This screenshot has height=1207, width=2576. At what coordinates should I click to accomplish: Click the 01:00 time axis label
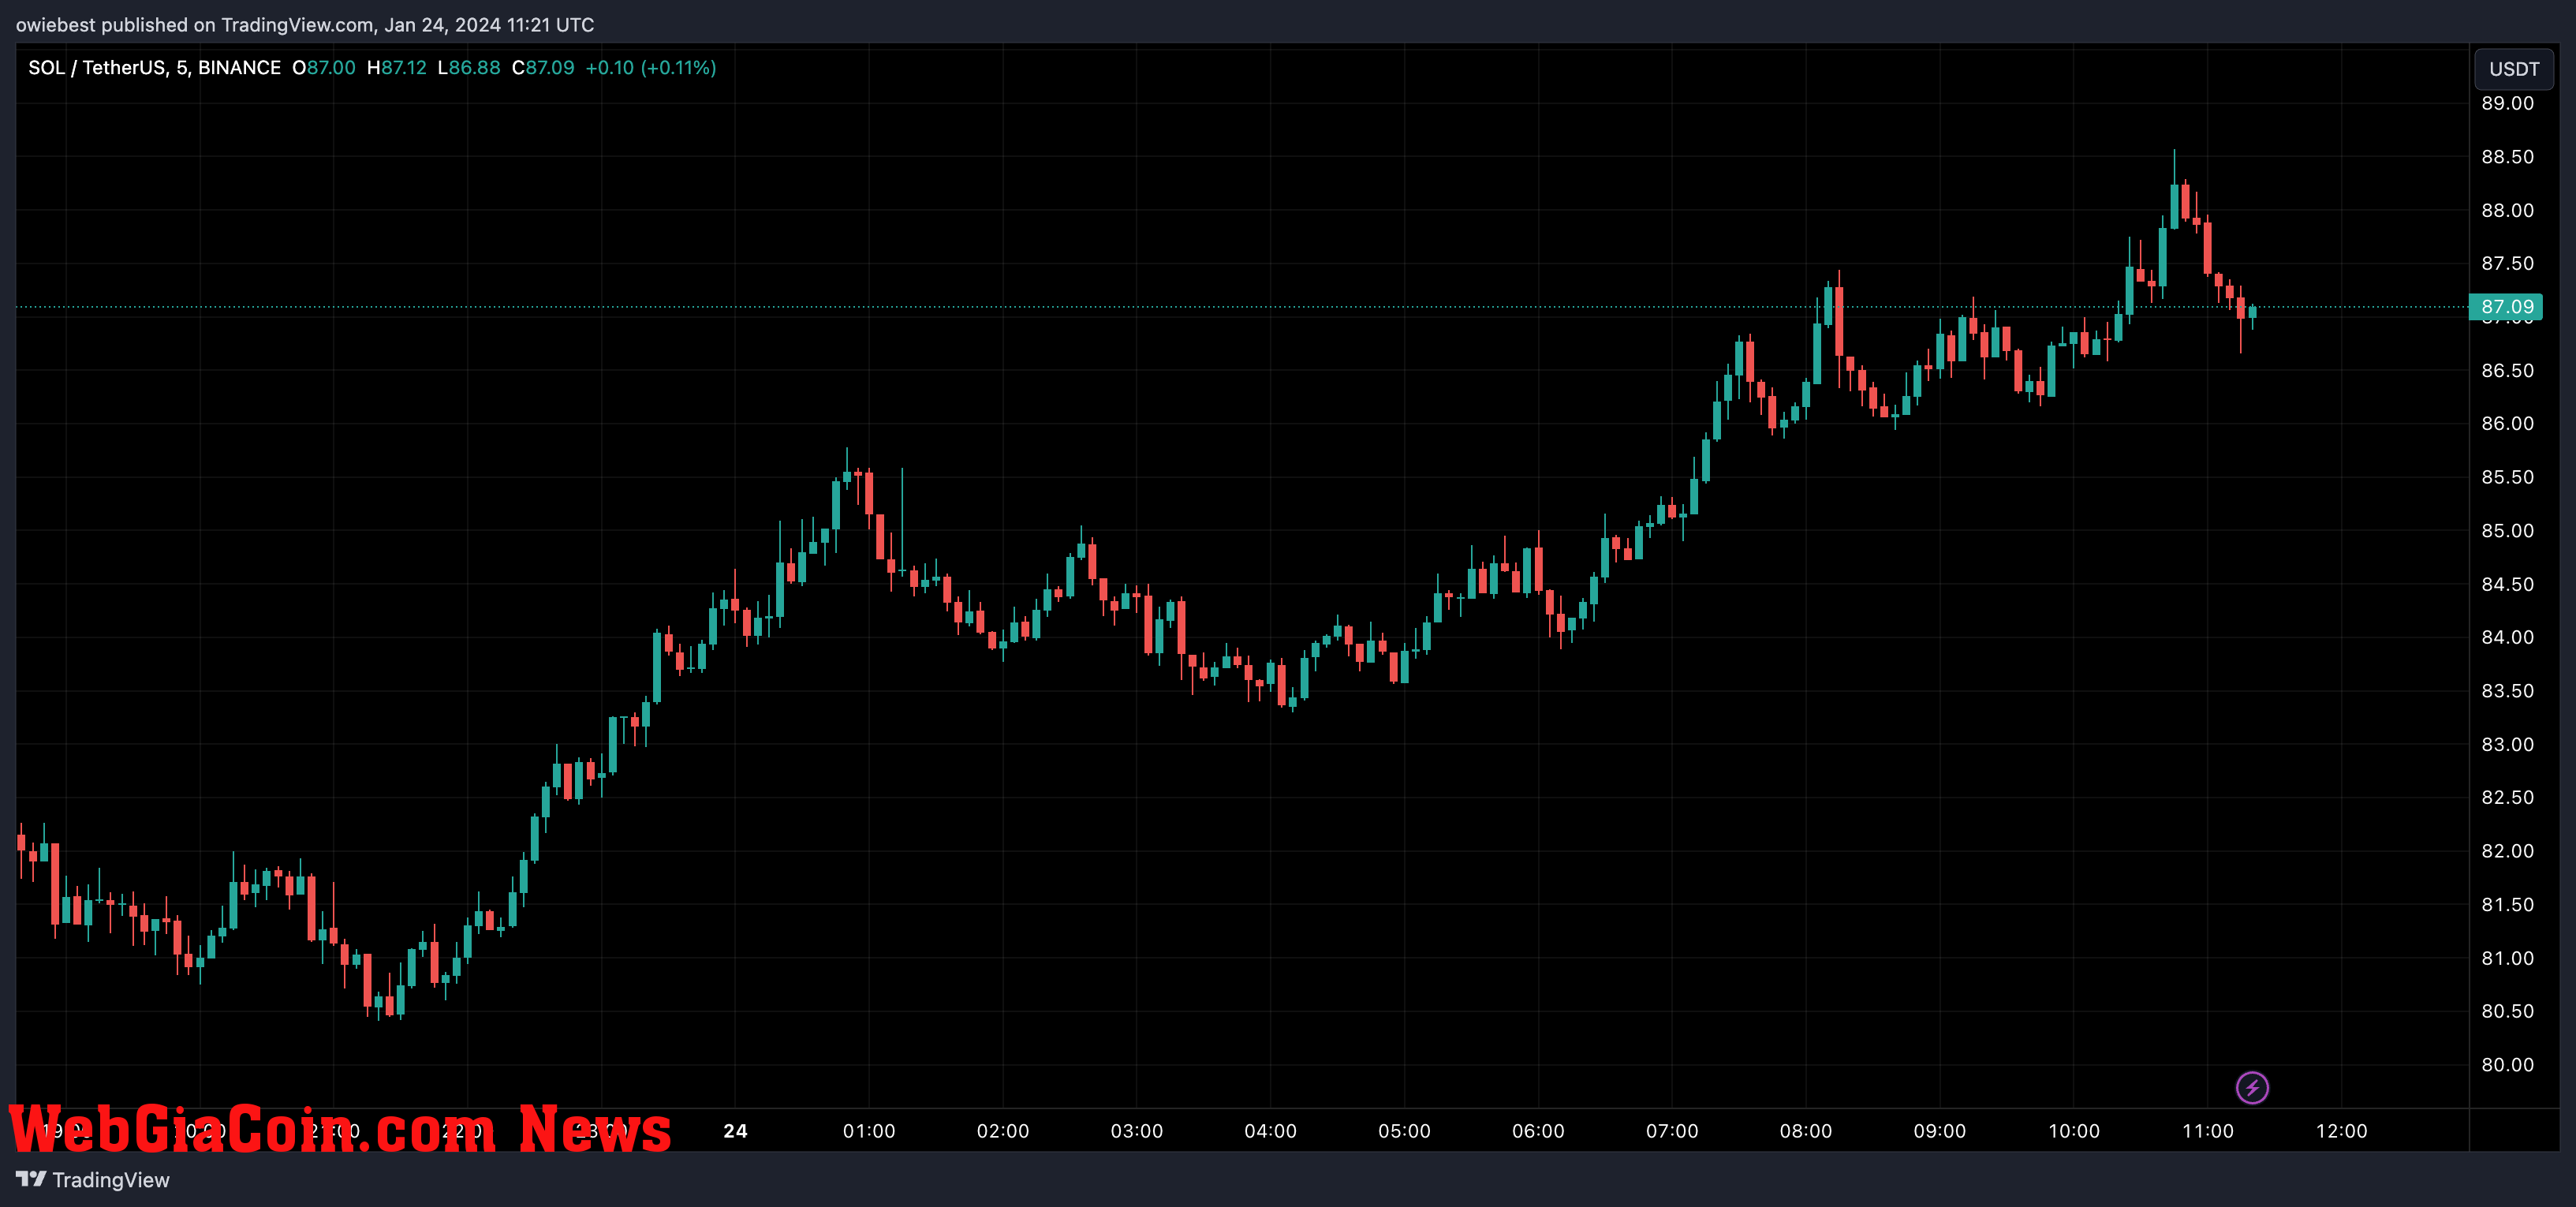point(869,1131)
